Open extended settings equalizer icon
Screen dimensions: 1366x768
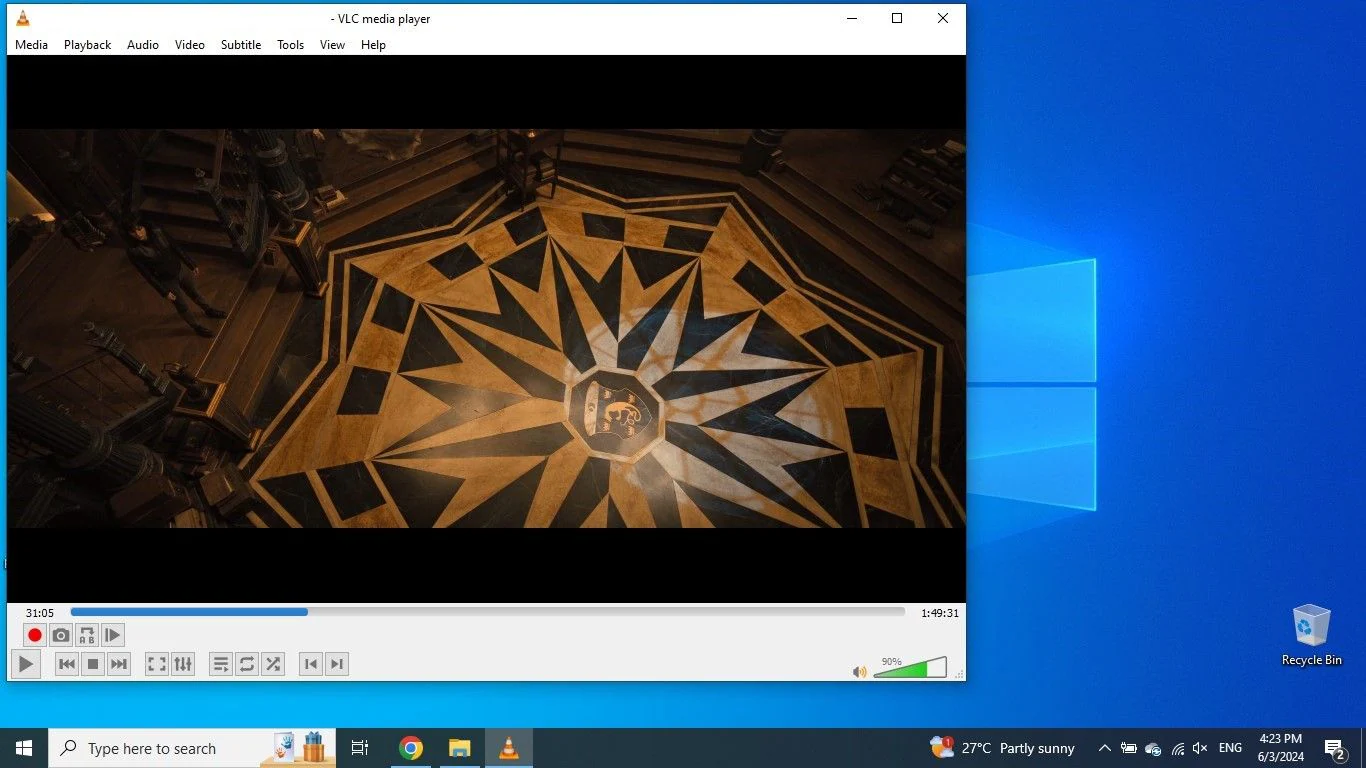pyautogui.click(x=183, y=664)
